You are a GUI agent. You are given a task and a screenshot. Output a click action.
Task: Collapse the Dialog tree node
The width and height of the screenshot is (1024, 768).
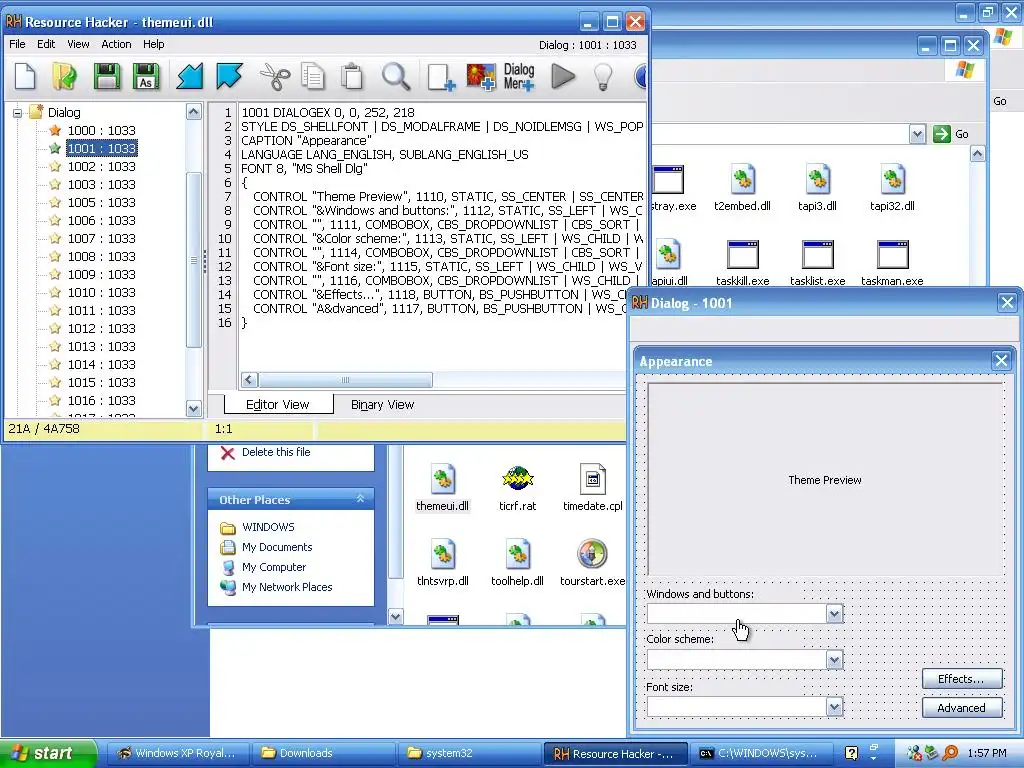click(x=18, y=113)
